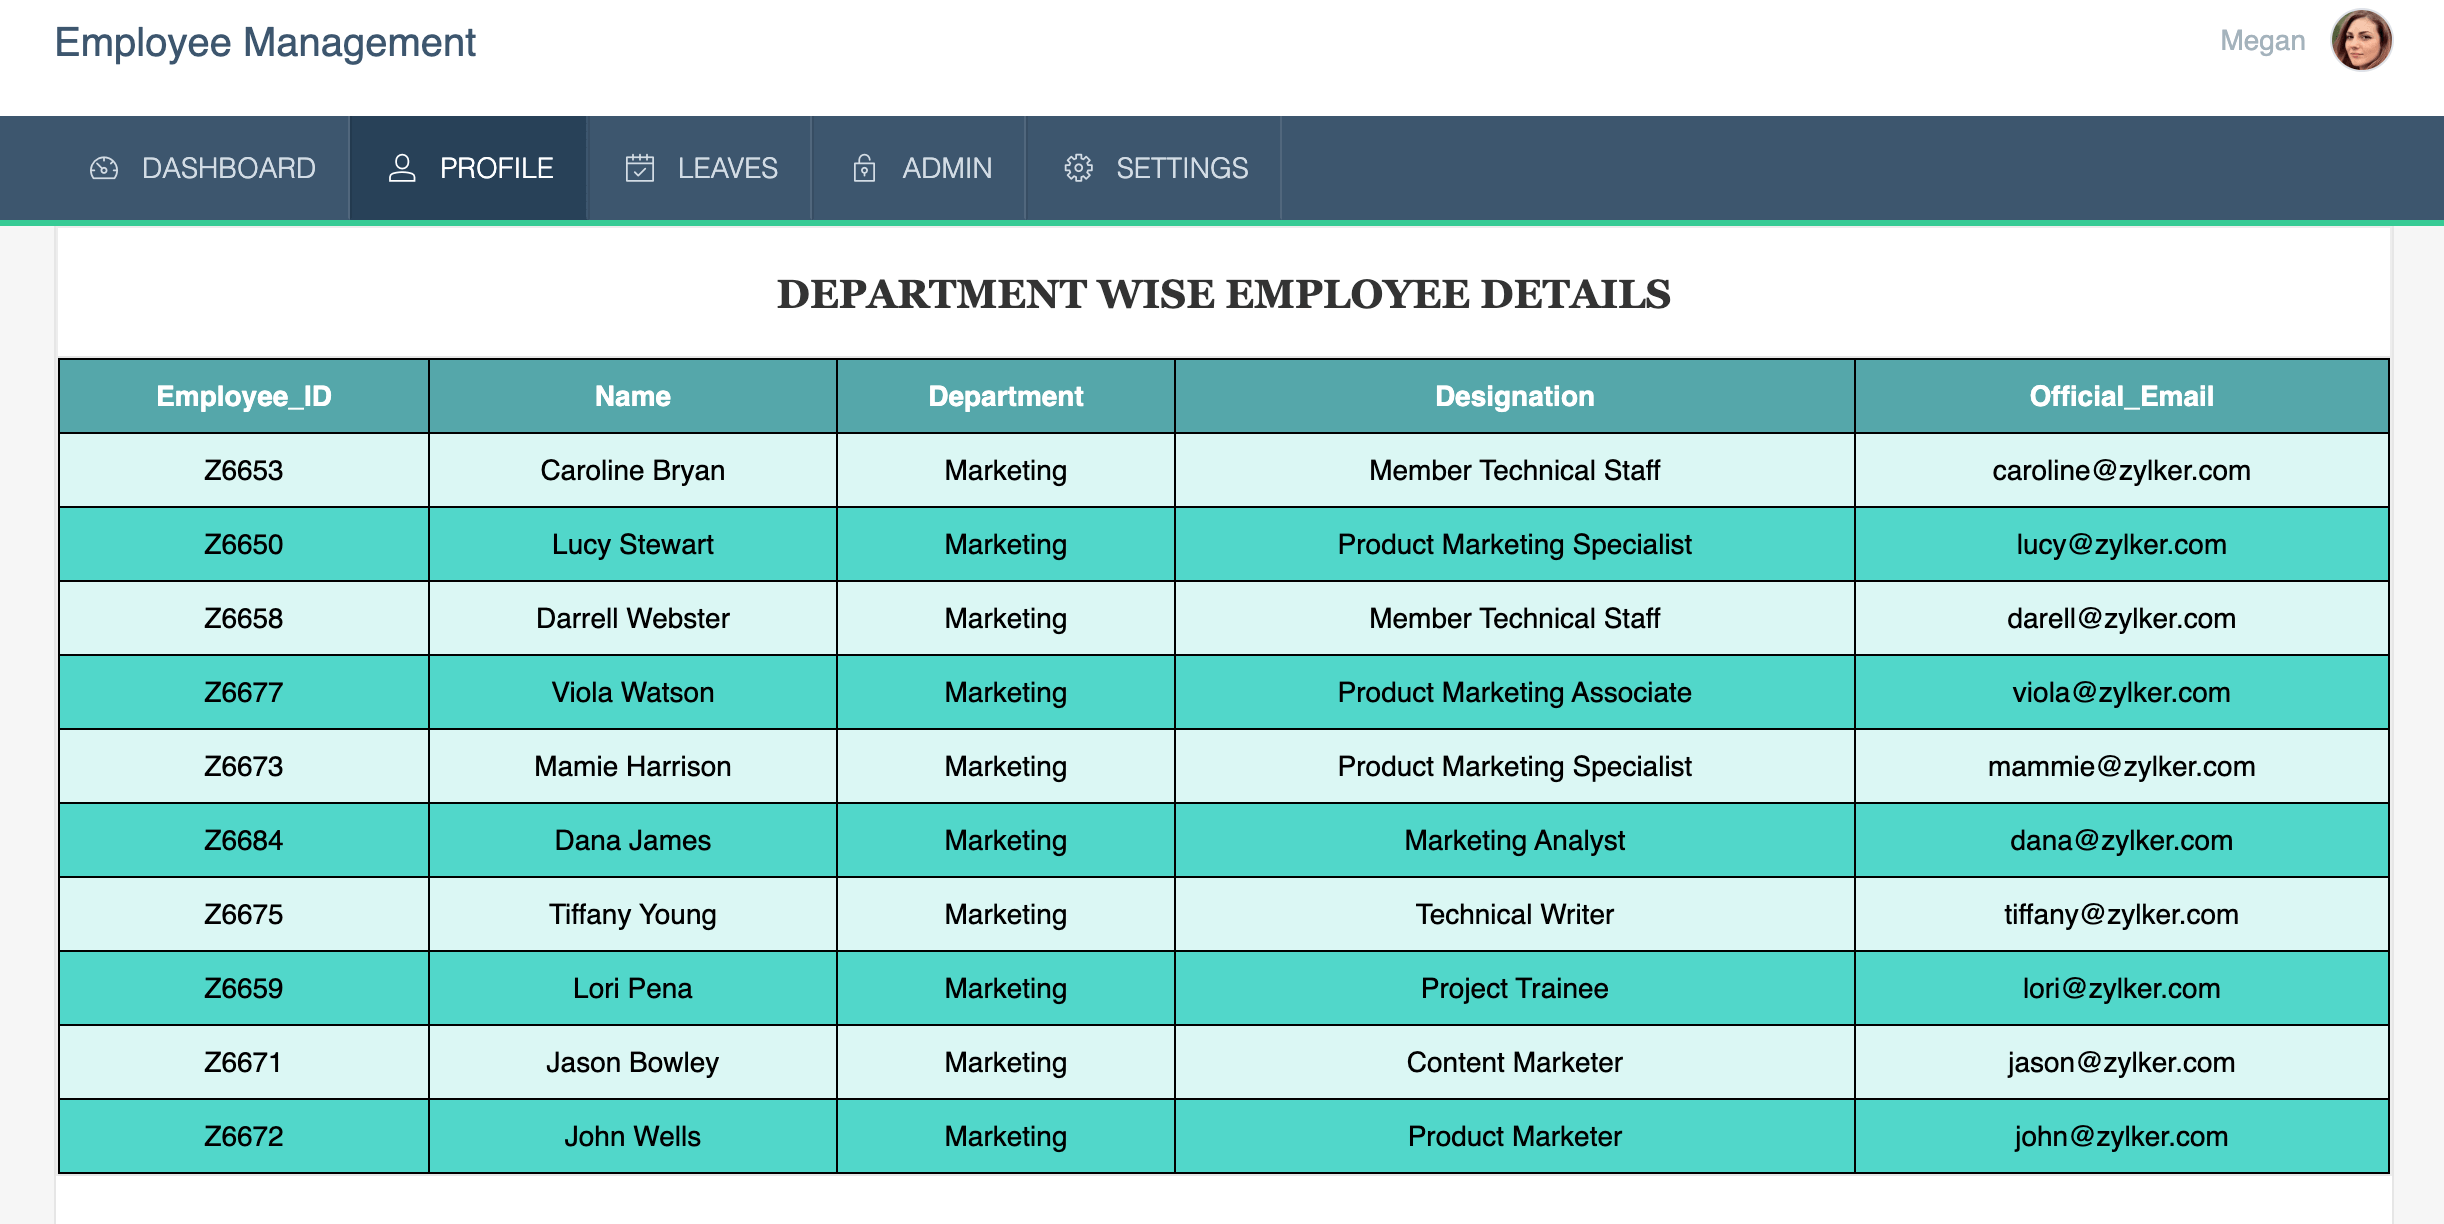Select the Viola Watson name cell
2444x1224 pixels.
click(x=632, y=692)
